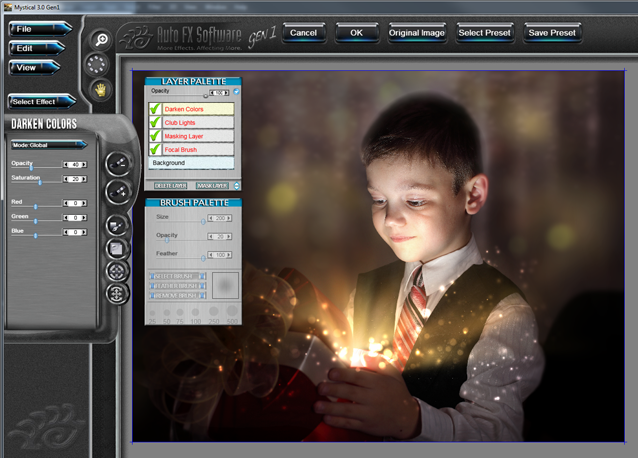
Task: Click the brush Feather slider handle
Action: 203,258
